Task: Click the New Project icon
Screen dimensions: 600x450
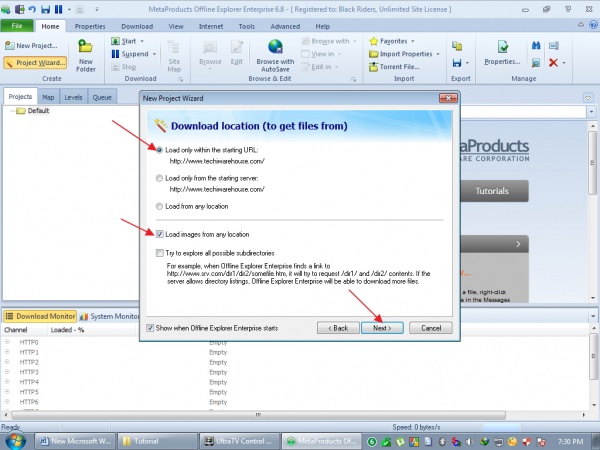Action: (10, 46)
